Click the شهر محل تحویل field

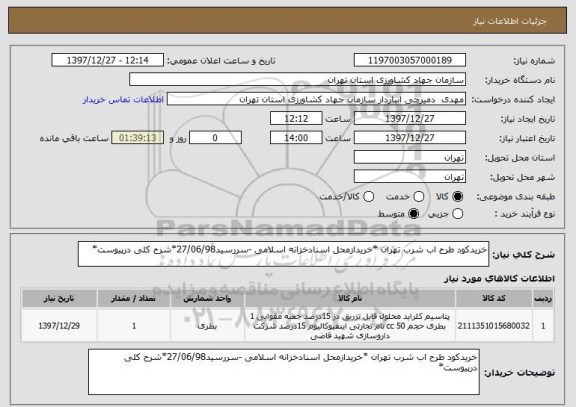coord(410,177)
